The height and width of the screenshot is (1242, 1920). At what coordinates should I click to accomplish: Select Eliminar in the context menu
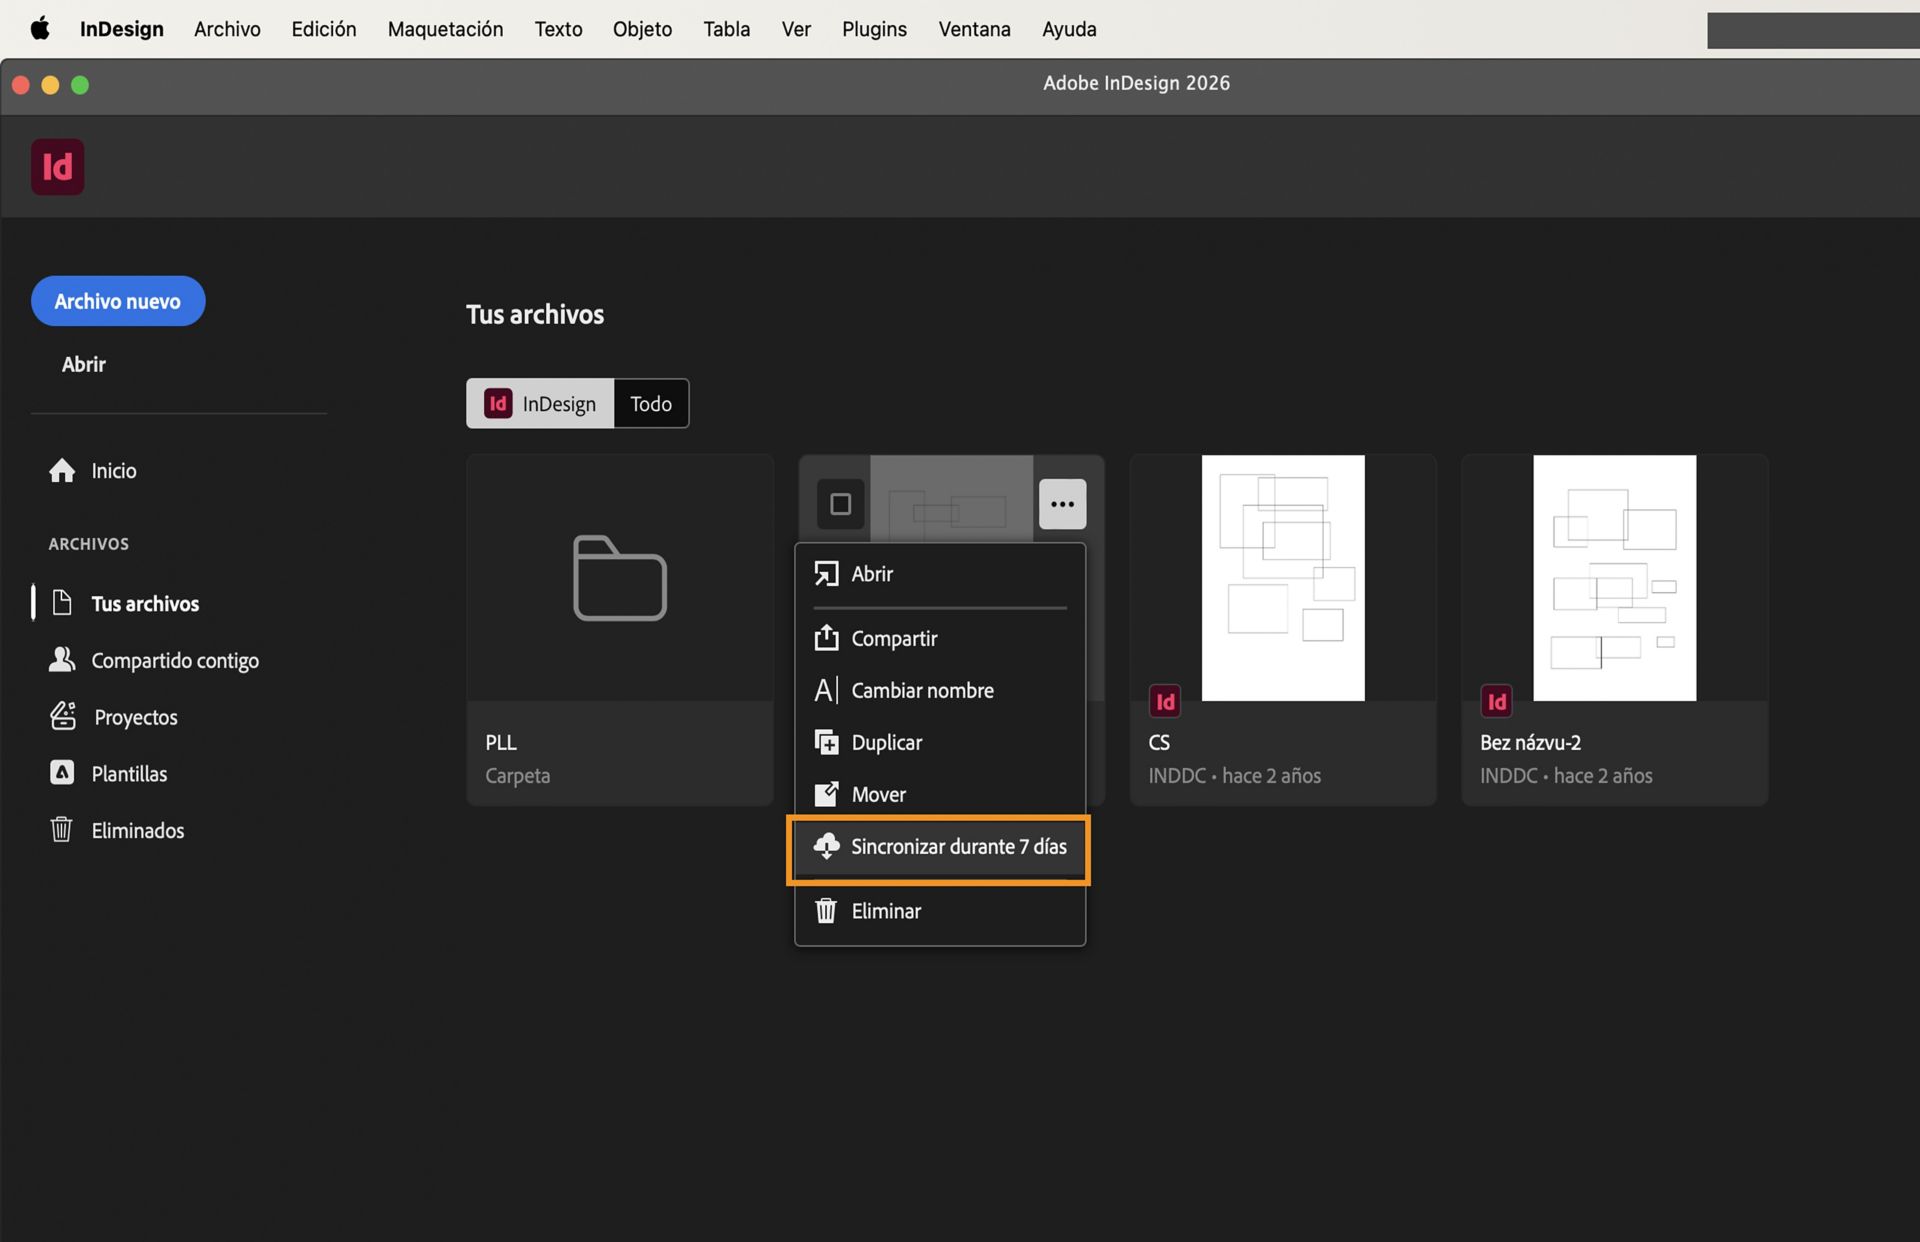tap(886, 910)
